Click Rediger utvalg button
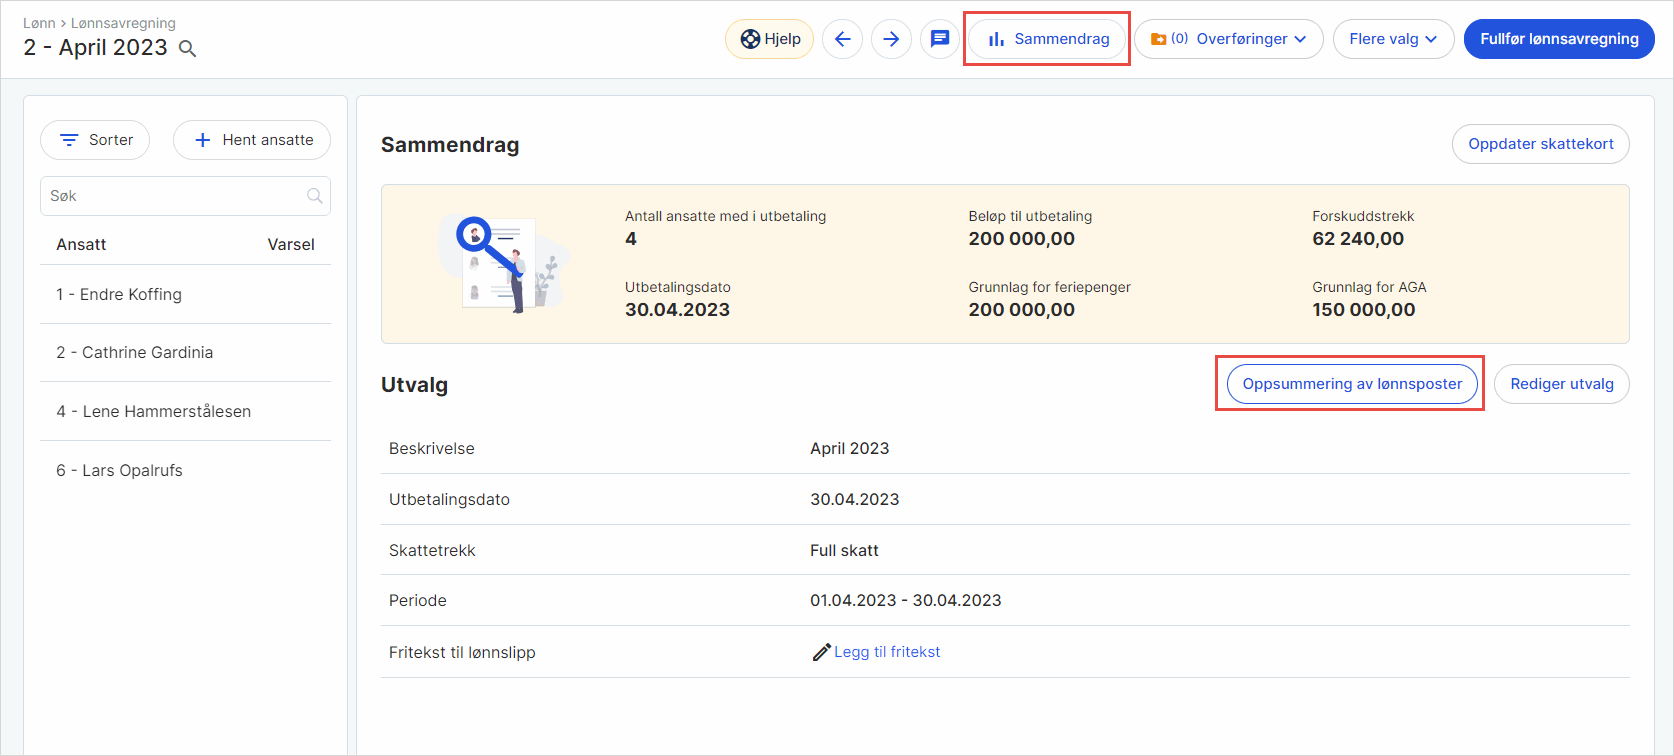Viewport: 1674px width, 756px height. pos(1561,384)
